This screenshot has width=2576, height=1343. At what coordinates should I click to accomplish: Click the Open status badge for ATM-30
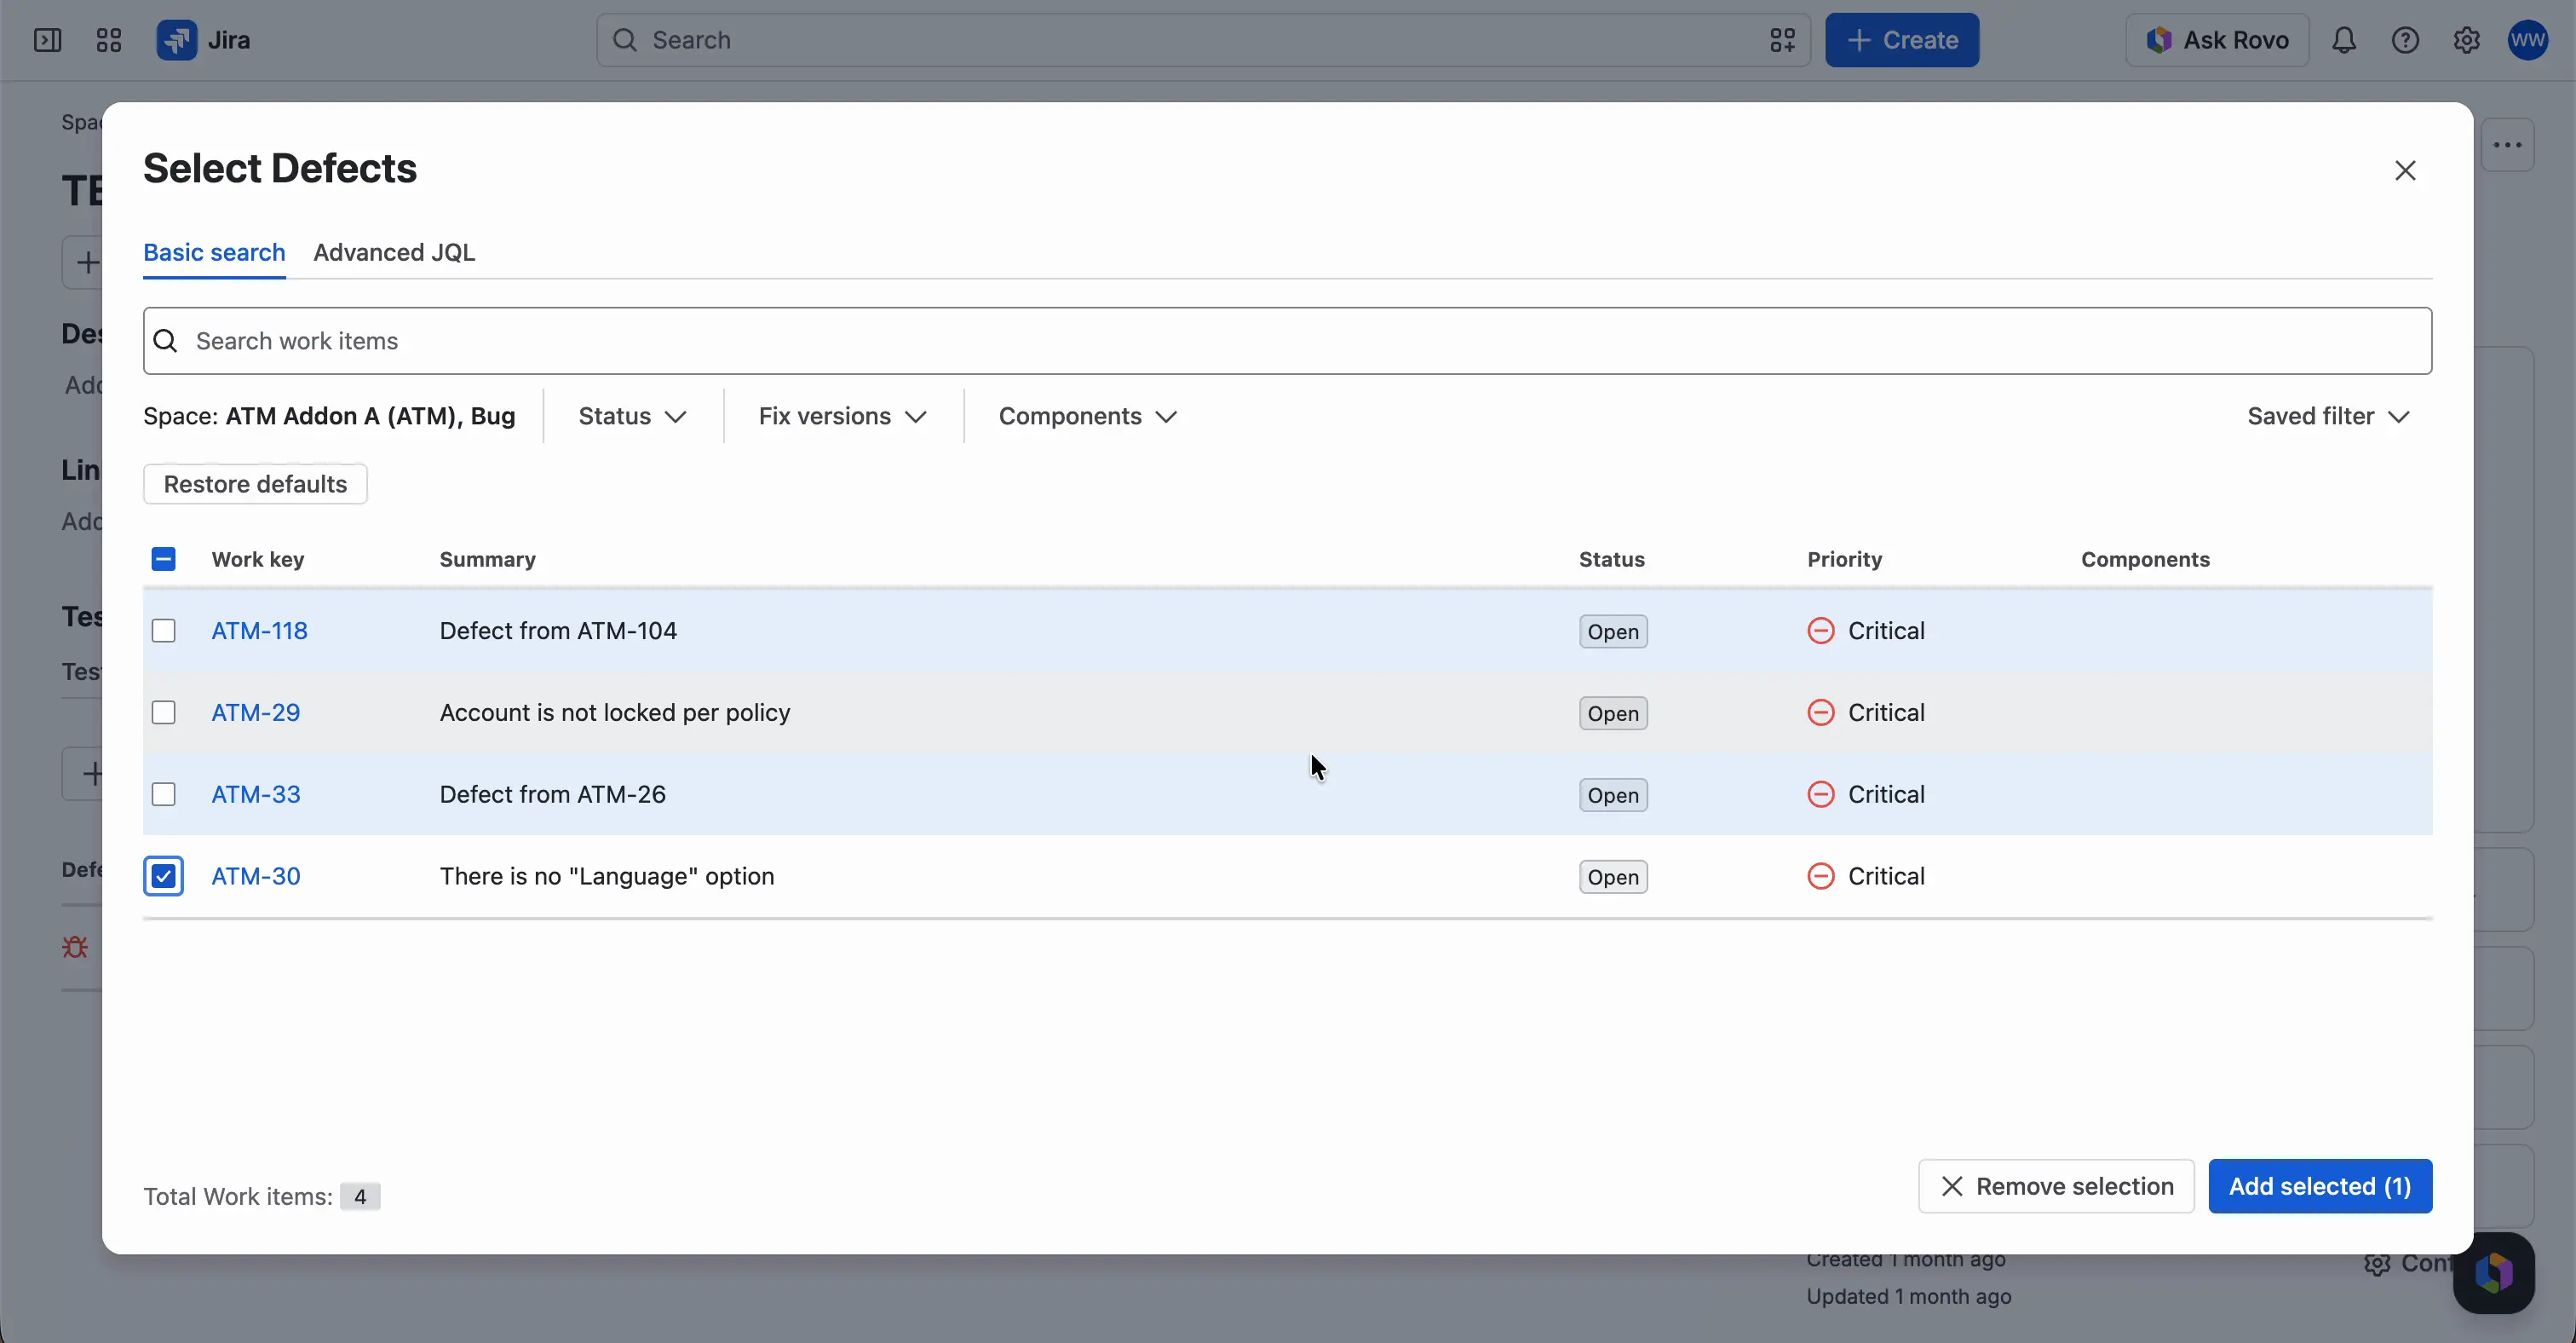[x=1613, y=878]
